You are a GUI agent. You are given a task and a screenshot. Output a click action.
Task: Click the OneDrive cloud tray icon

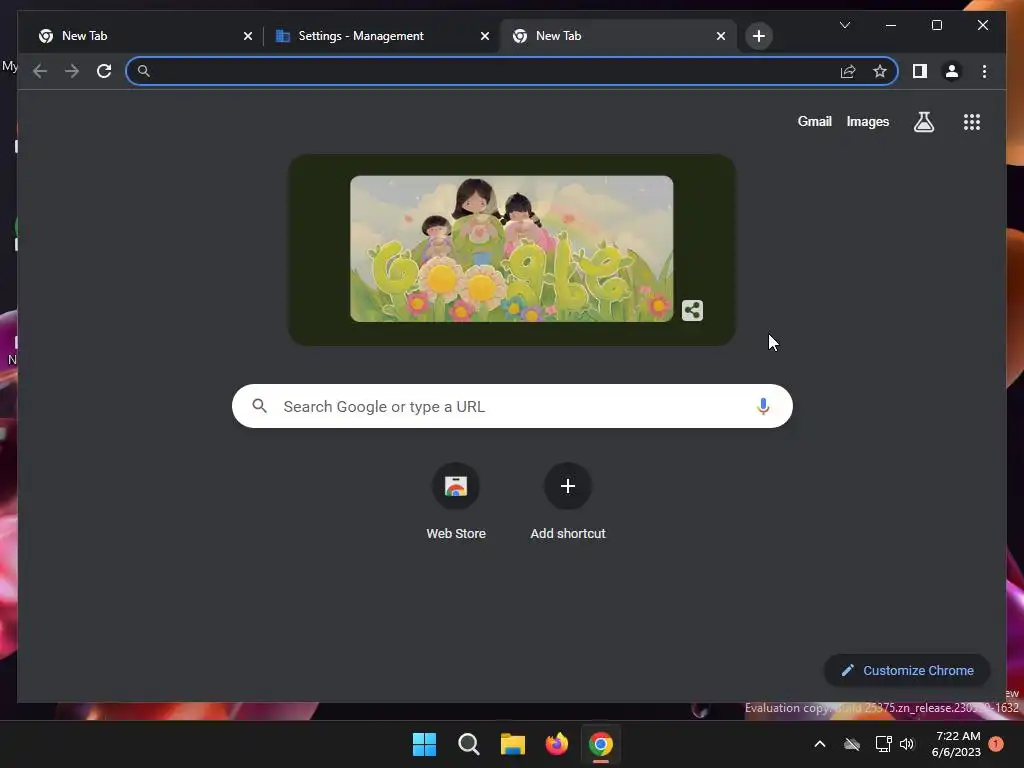pyautogui.click(x=852, y=744)
